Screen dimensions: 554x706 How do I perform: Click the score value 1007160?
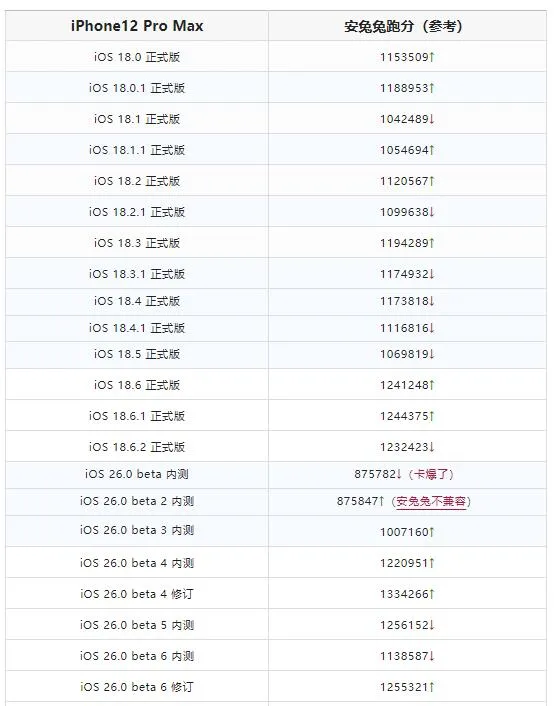[x=404, y=532]
